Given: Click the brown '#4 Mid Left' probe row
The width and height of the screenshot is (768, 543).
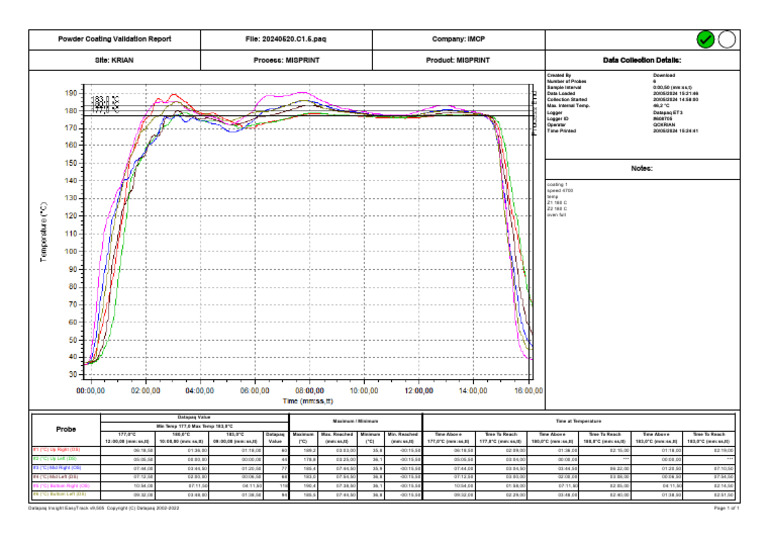Looking at the screenshot, I should 384,477.
